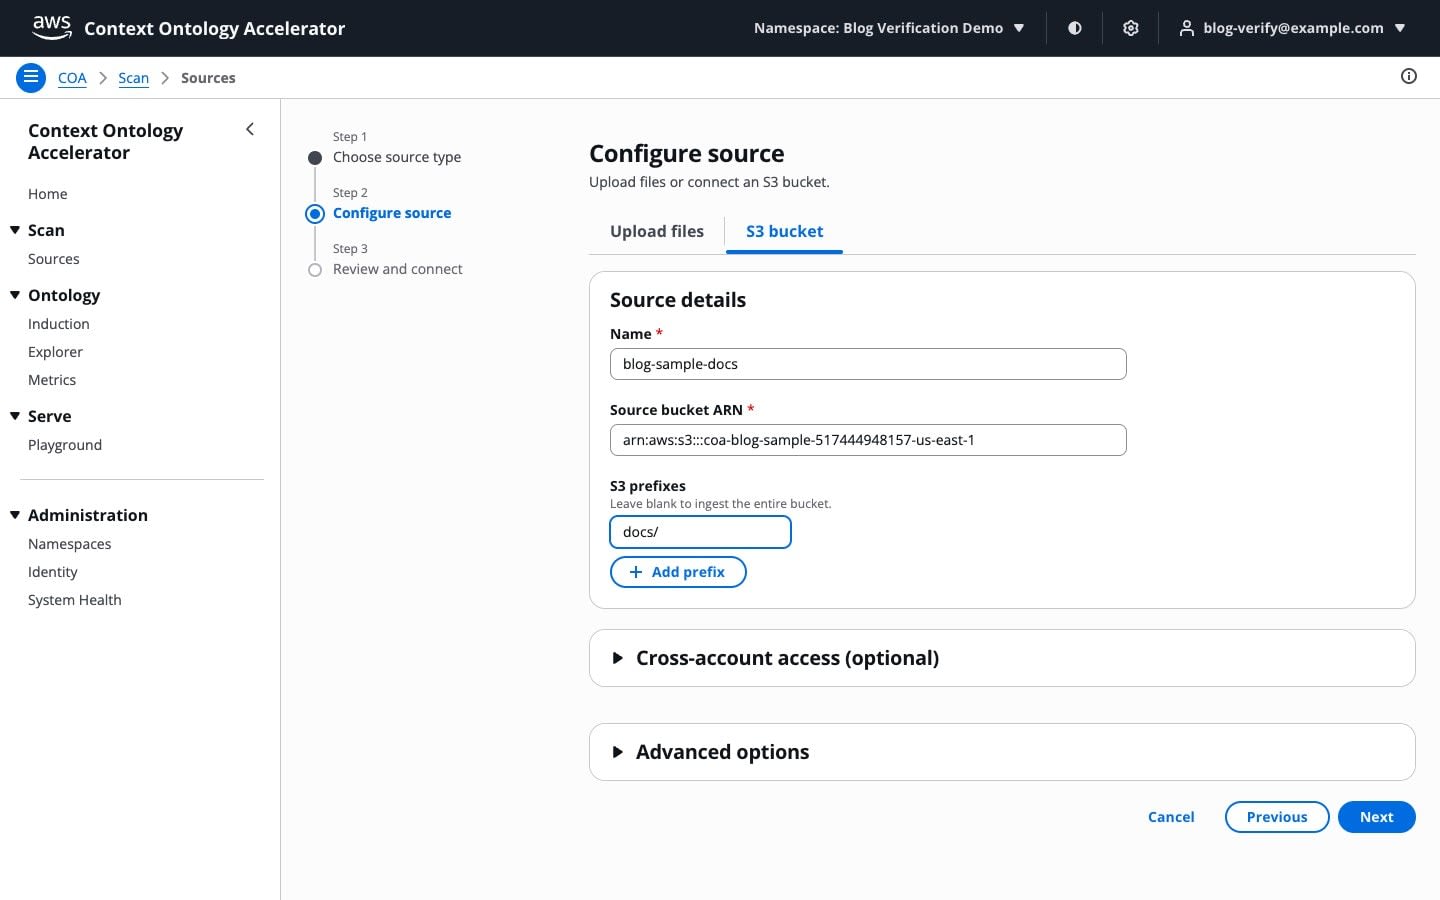
Task: Collapse the Ontology section in sidebar
Action: (x=15, y=295)
